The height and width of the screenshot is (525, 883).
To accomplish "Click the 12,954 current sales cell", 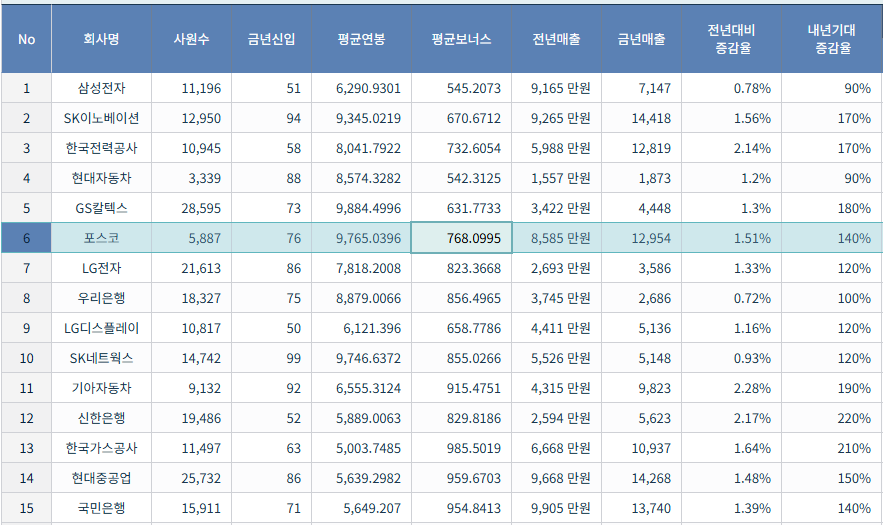I will [x=641, y=238].
